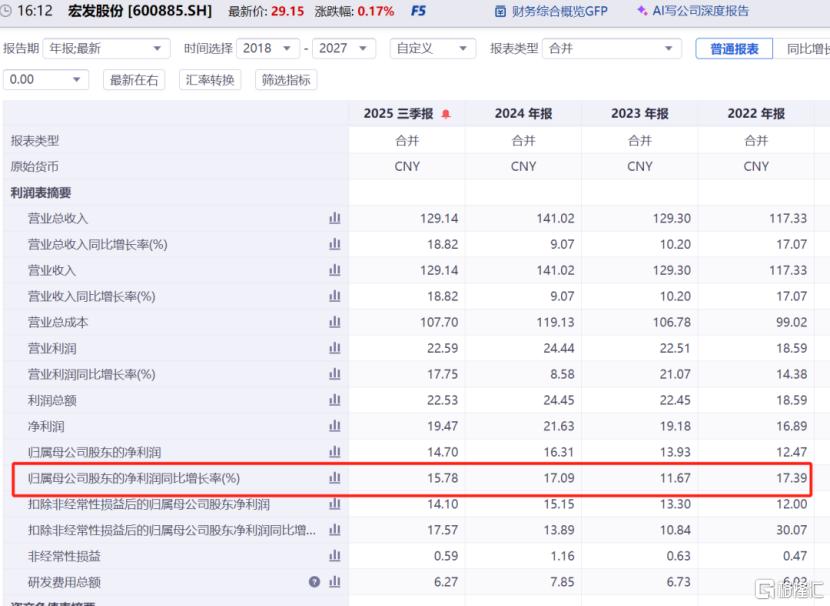Image resolution: width=830 pixels, height=606 pixels.
Task: Click the help question mark beside 研发费用总额
Action: click(314, 582)
